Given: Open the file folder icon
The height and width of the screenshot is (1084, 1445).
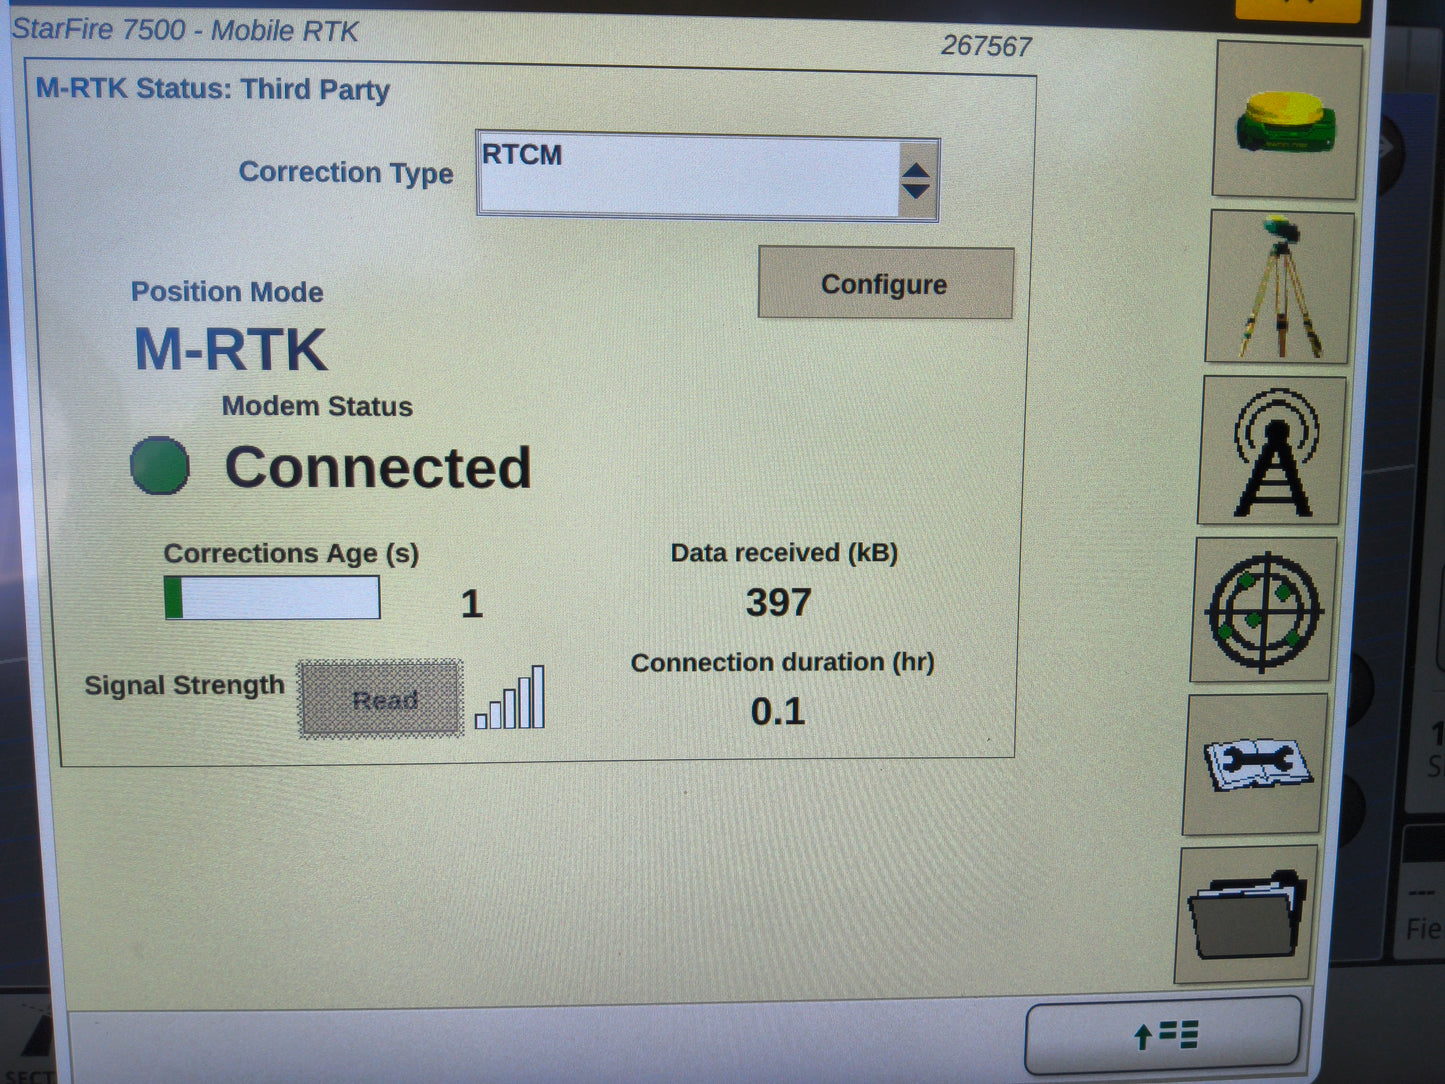Looking at the screenshot, I should (1247, 914).
